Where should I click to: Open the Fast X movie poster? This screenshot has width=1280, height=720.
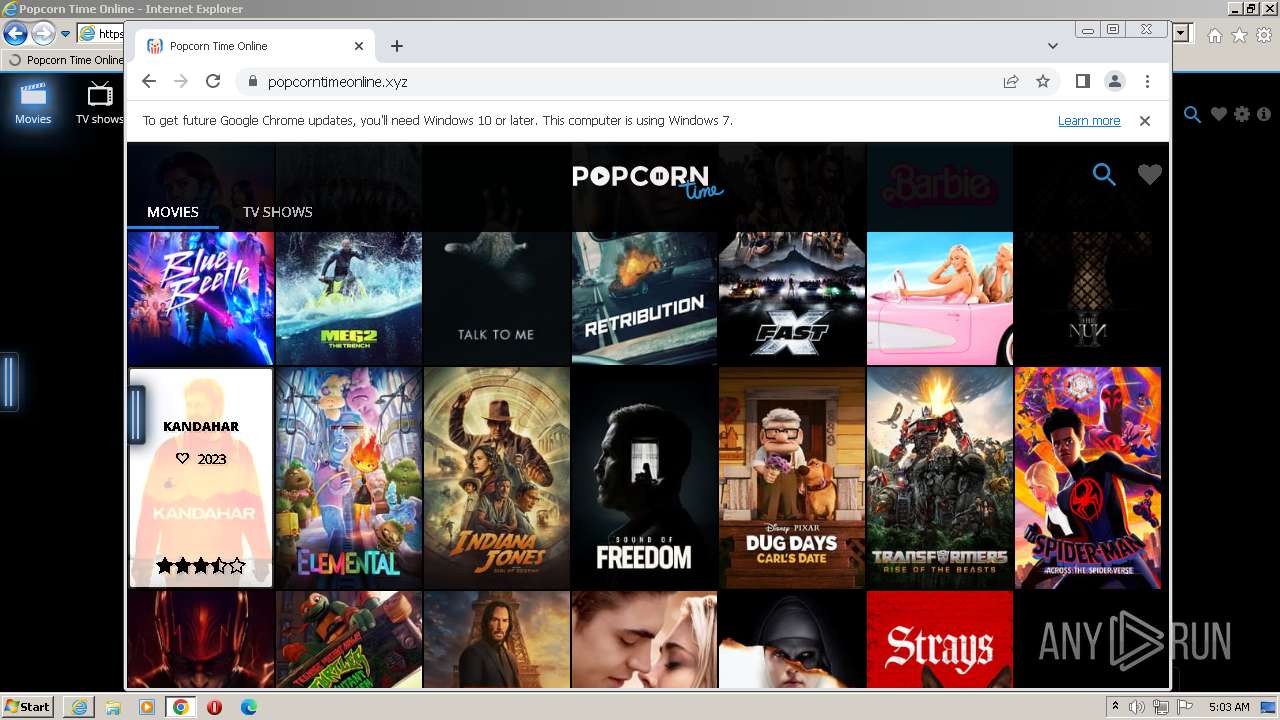[x=792, y=298]
